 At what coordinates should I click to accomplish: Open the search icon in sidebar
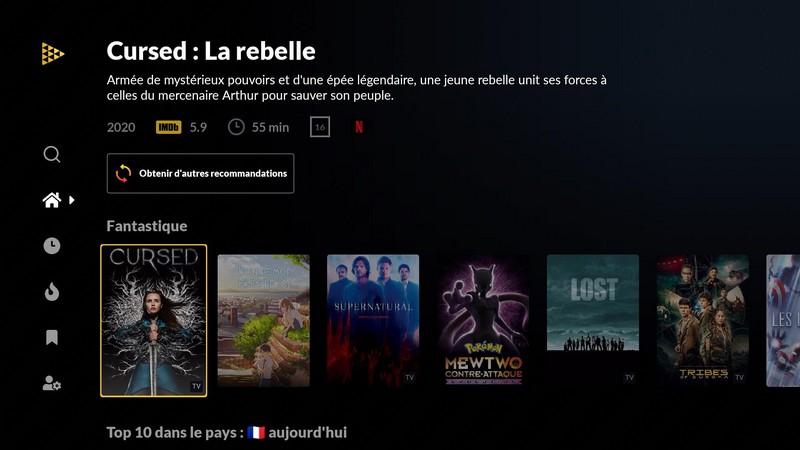52,154
